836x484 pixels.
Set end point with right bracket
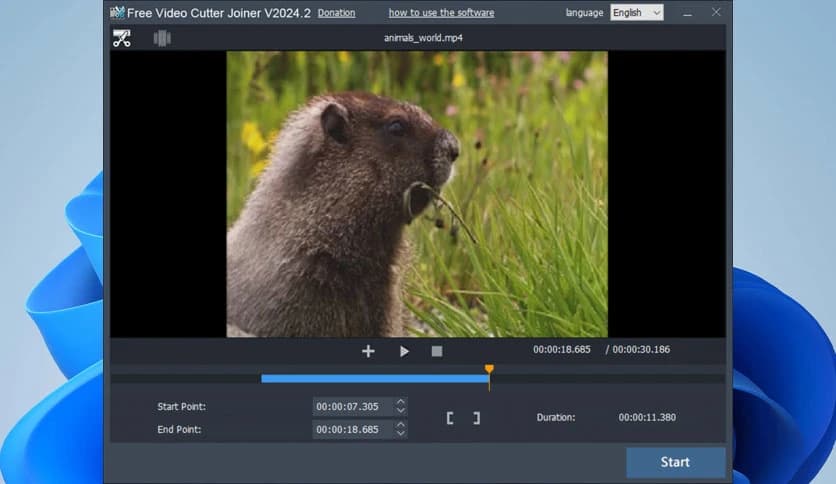tap(477, 418)
